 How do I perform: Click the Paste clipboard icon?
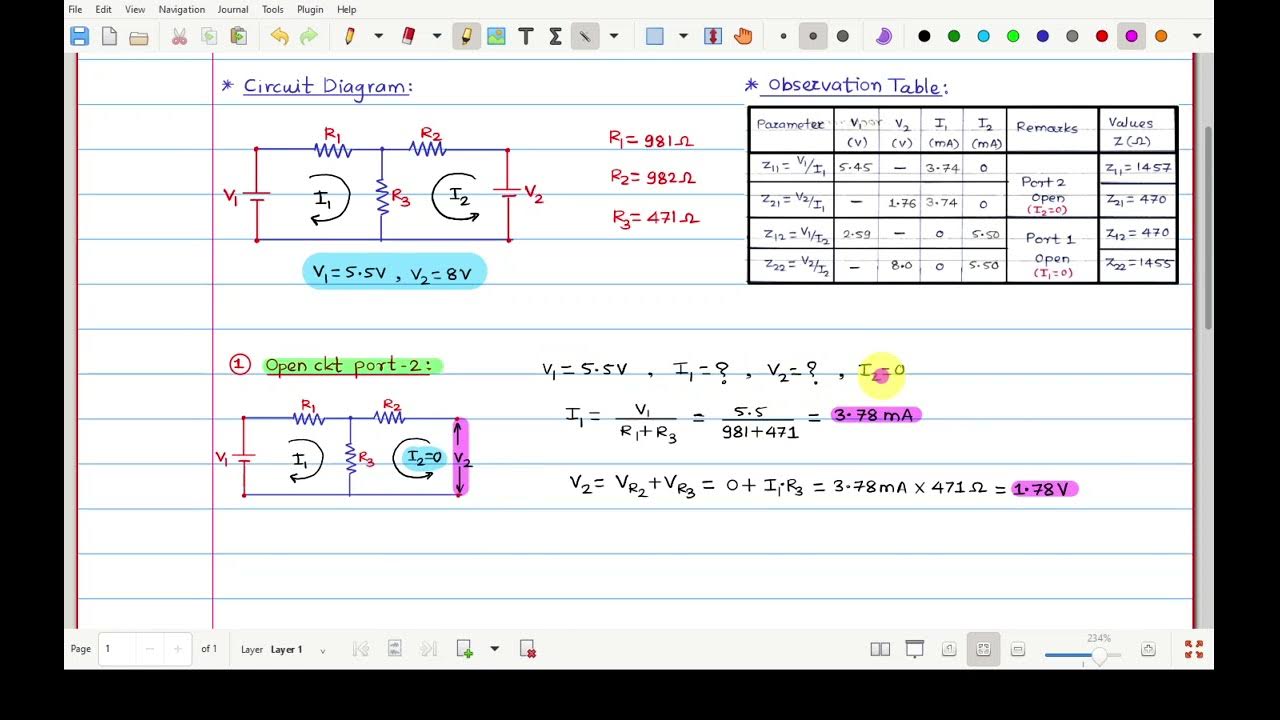click(239, 37)
